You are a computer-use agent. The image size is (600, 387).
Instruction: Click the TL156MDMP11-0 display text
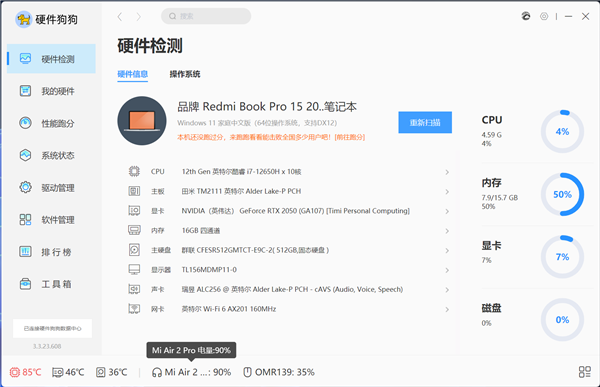209,269
